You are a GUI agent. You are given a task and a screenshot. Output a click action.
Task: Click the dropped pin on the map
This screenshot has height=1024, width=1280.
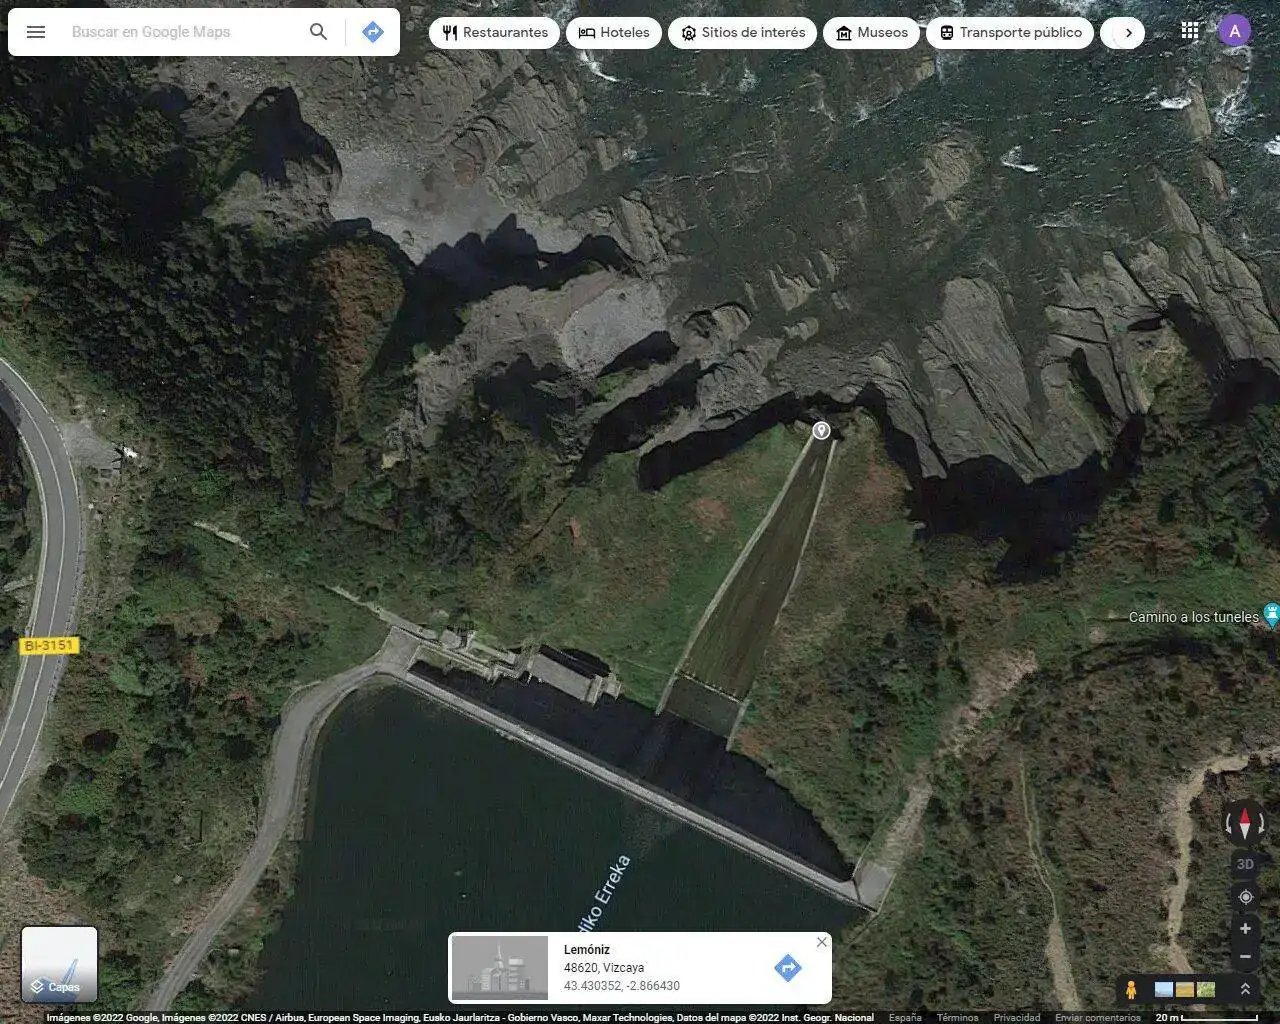point(821,430)
